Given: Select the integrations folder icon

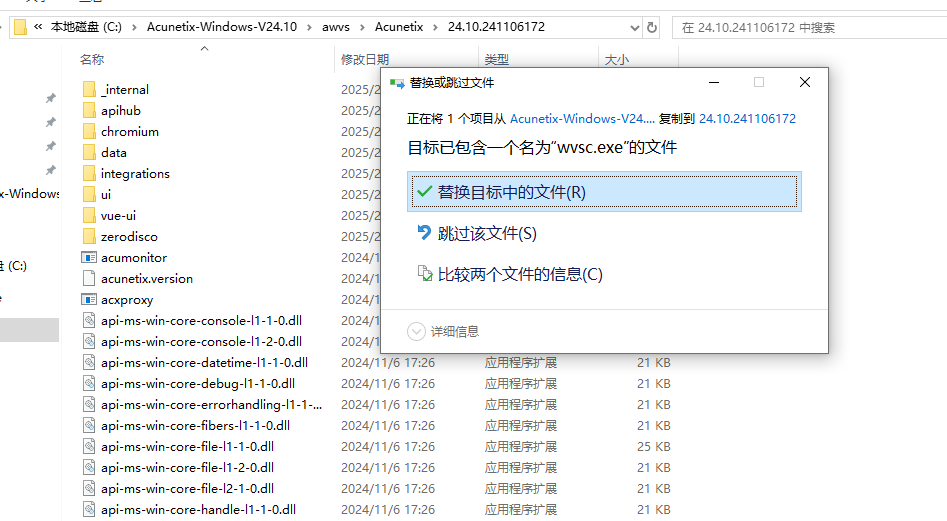Looking at the screenshot, I should click(x=89, y=173).
